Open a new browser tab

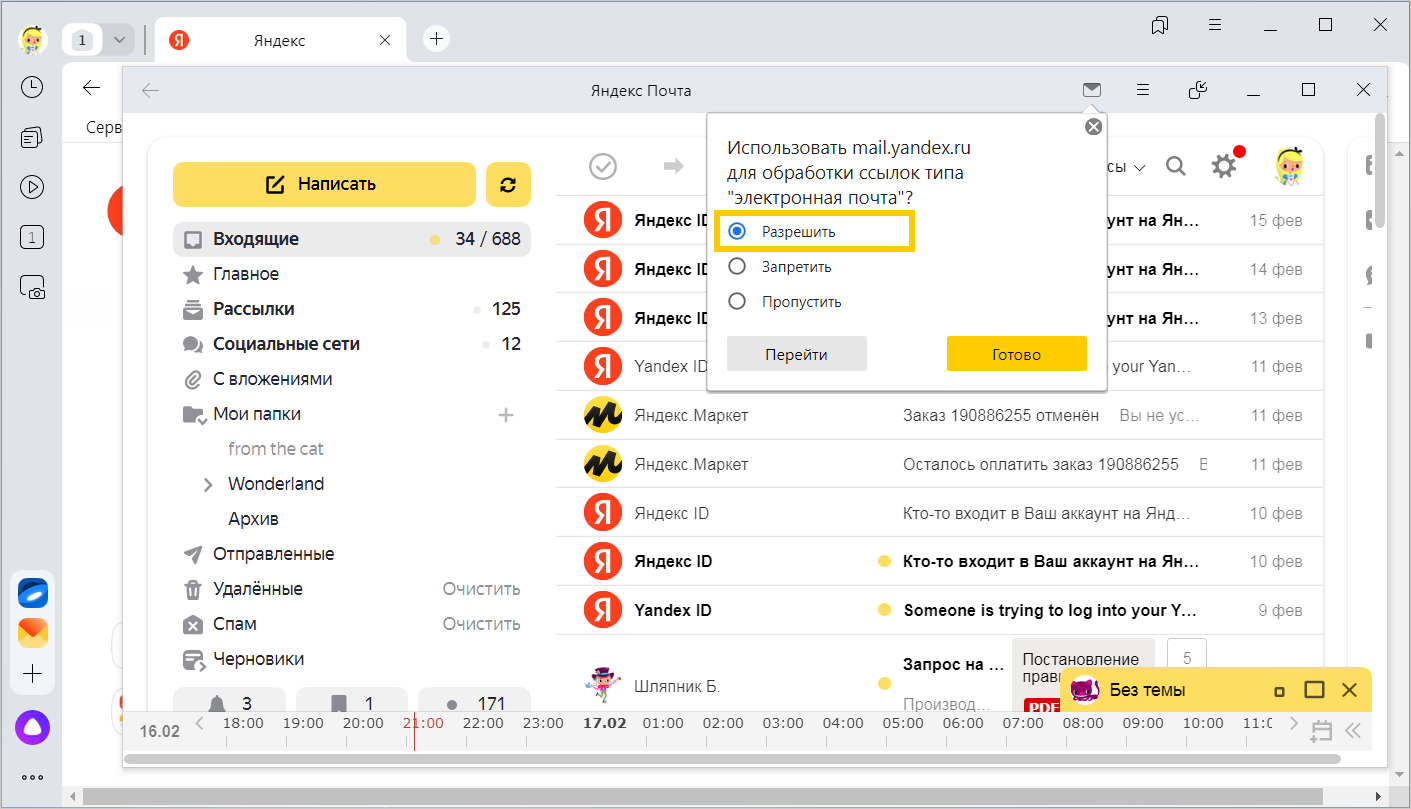click(x=436, y=39)
